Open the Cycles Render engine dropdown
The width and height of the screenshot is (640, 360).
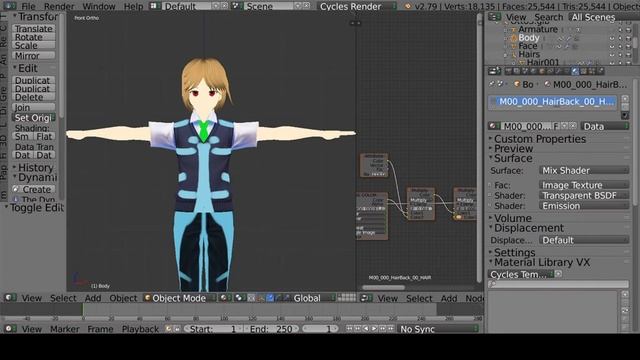(357, 6)
